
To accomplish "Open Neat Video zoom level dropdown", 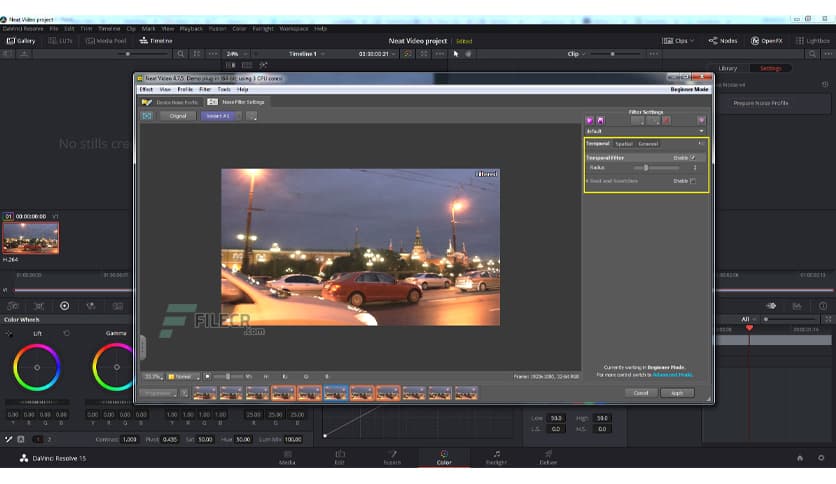I will 153,376.
